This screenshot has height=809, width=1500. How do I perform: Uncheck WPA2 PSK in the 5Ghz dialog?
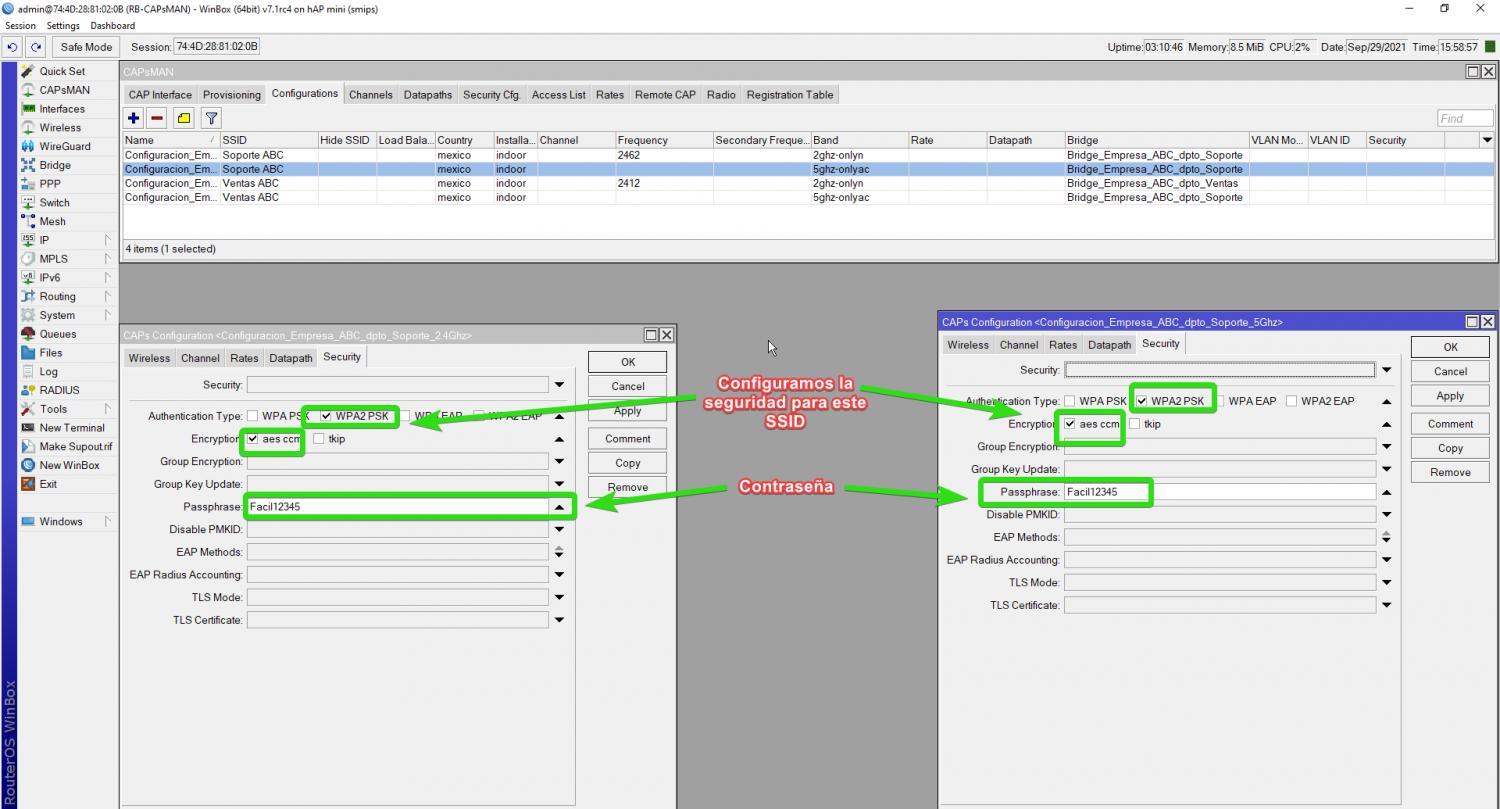click(x=1143, y=401)
